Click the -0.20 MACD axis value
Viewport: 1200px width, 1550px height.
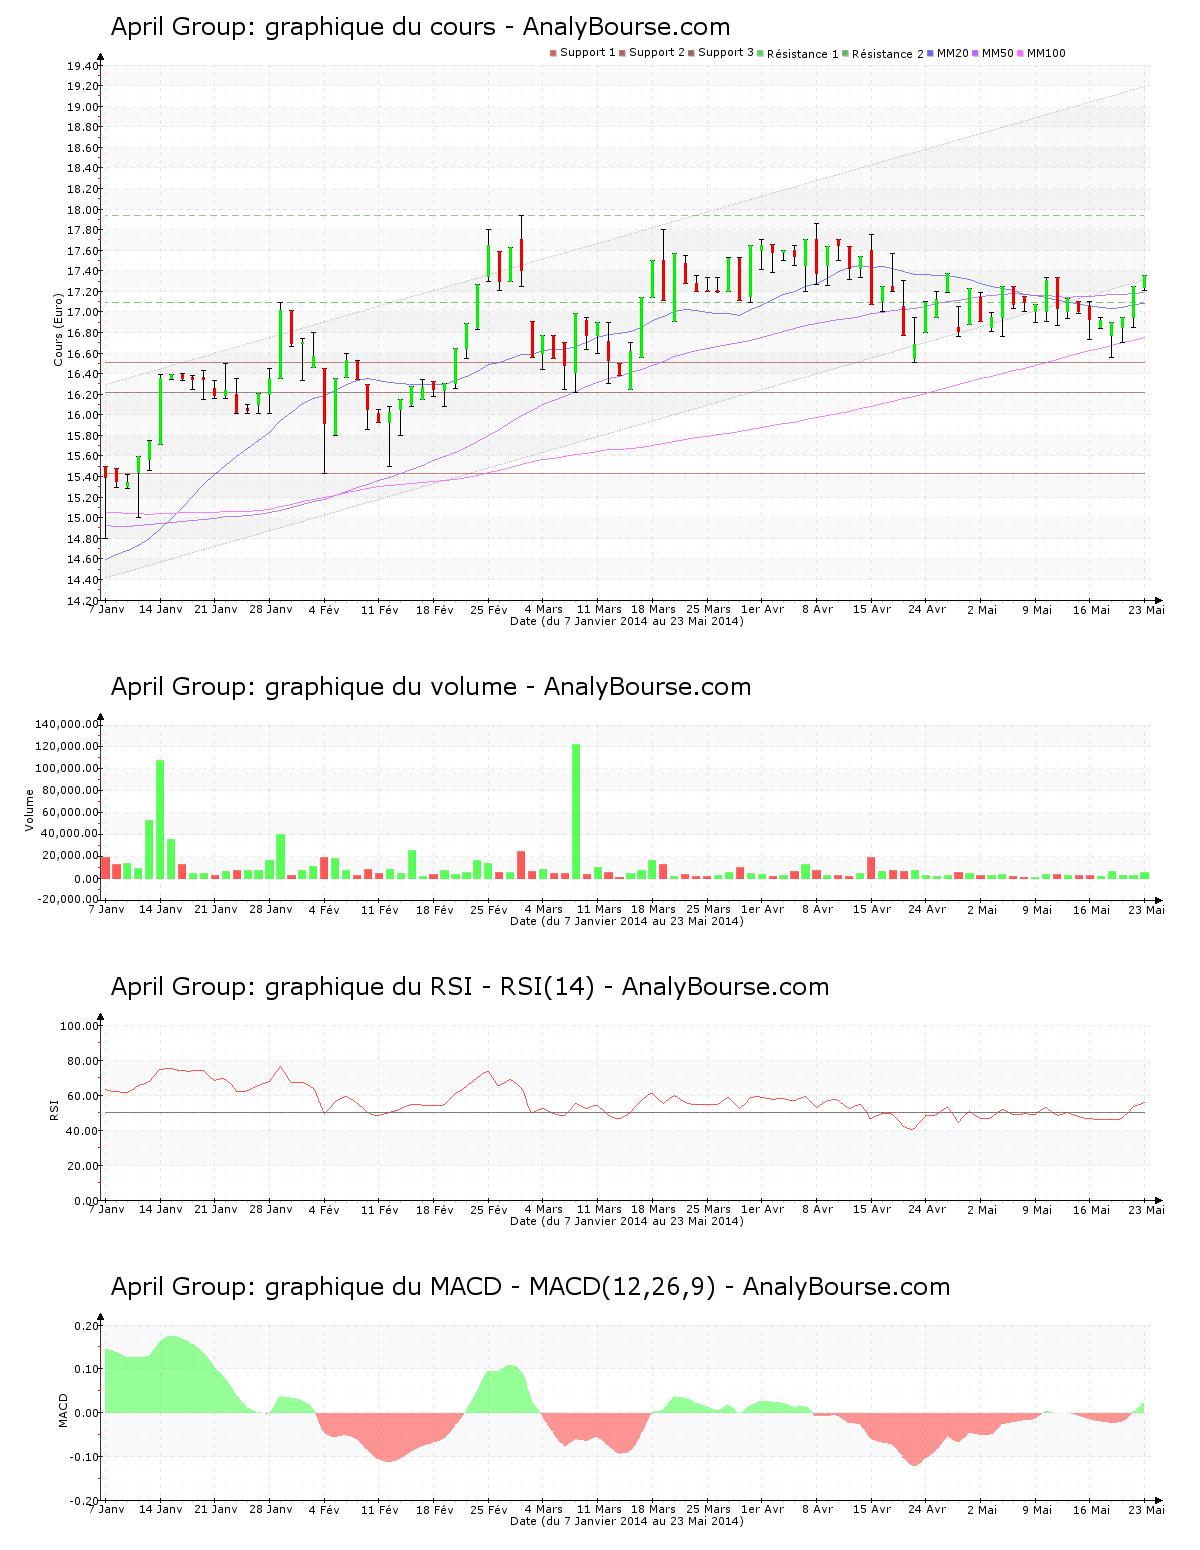(86, 1501)
